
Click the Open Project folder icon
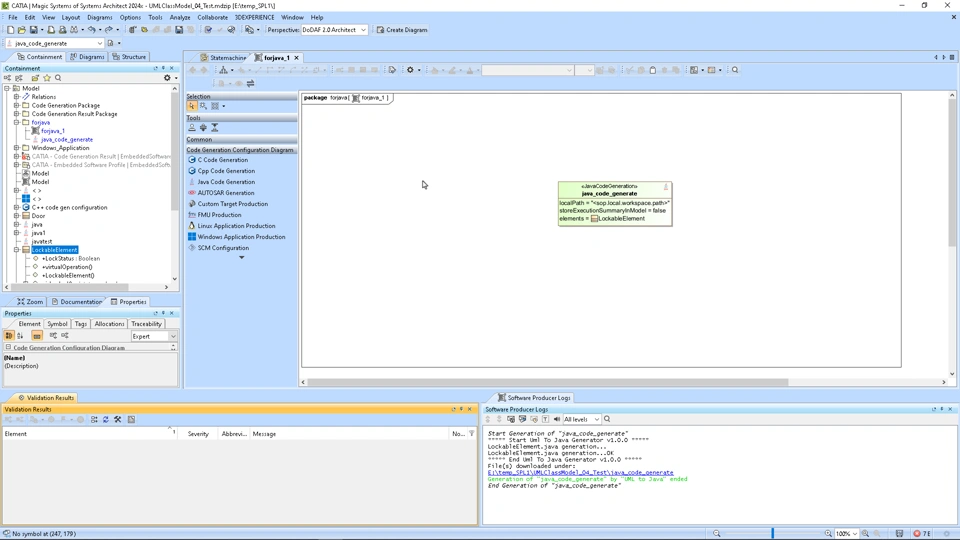[x=21, y=29]
